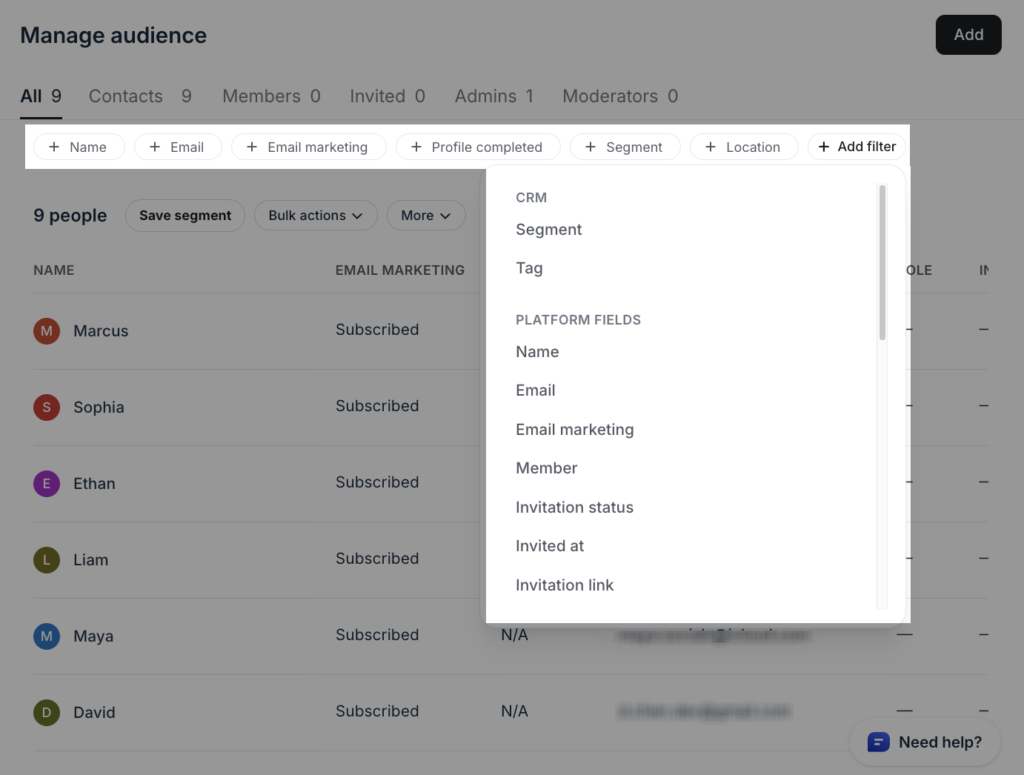
Task: Click Maya's avatar icon
Action: 46,636
